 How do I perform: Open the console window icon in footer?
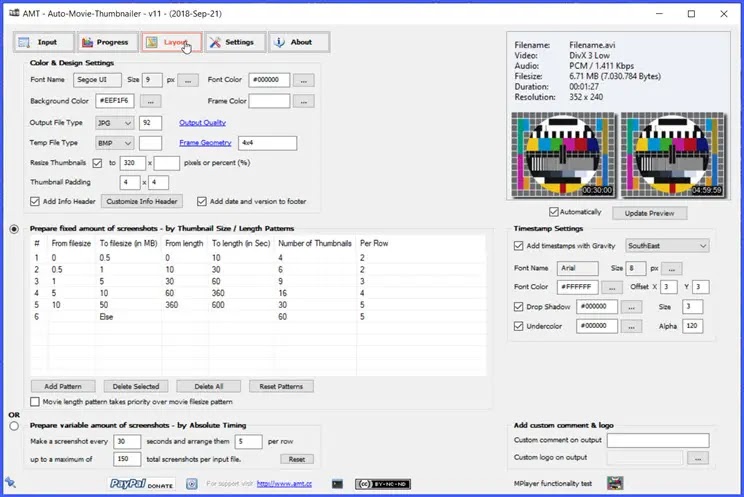337,484
